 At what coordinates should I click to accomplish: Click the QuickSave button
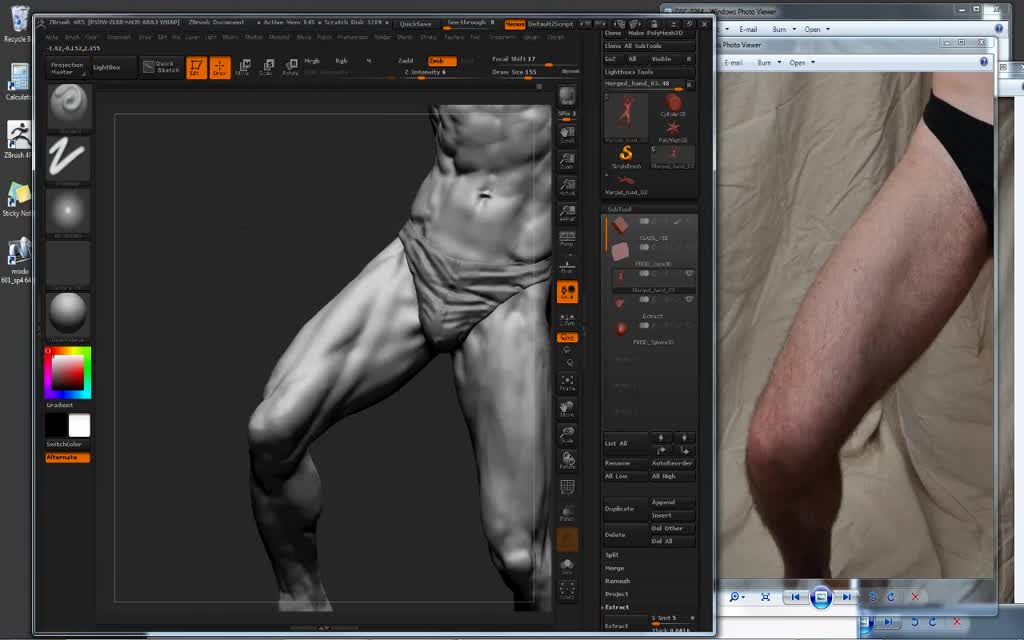(415, 24)
